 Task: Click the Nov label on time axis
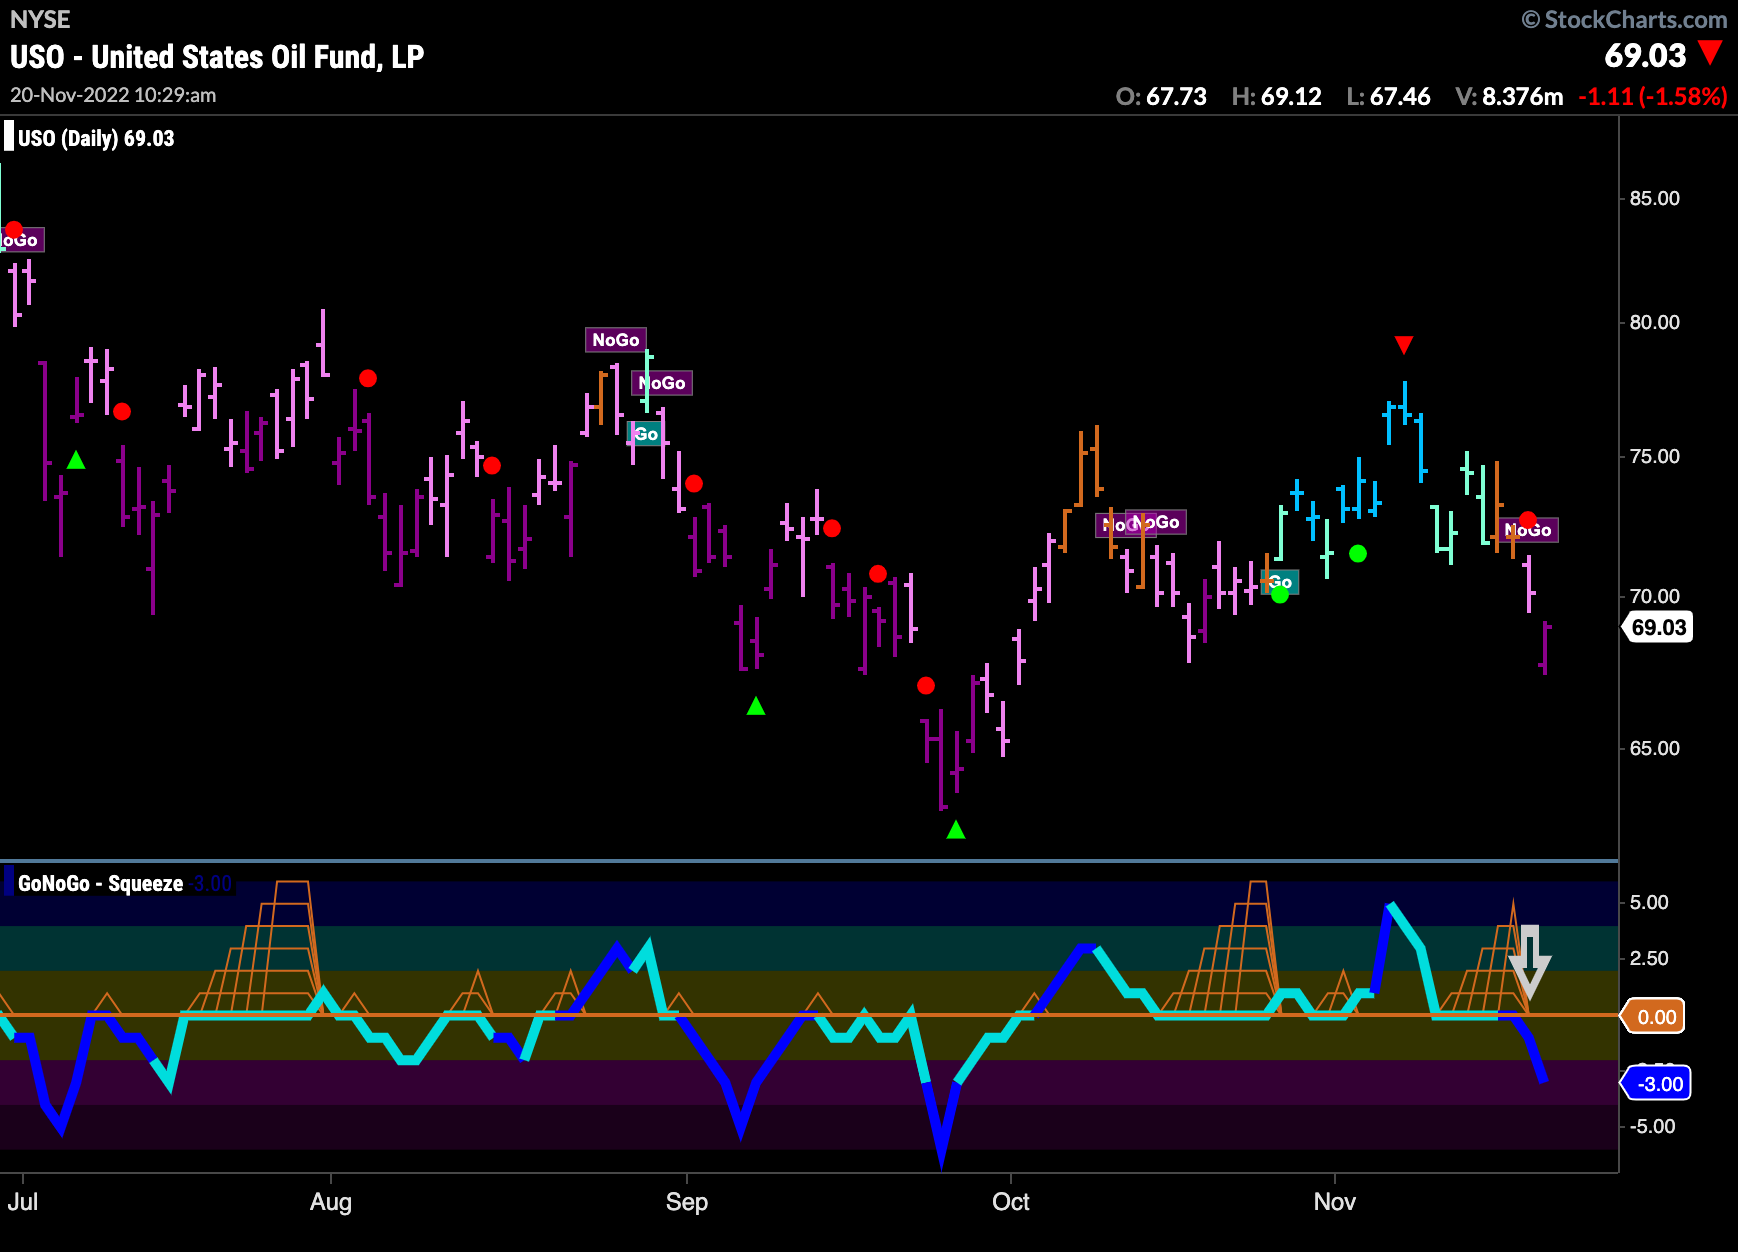point(1335,1202)
